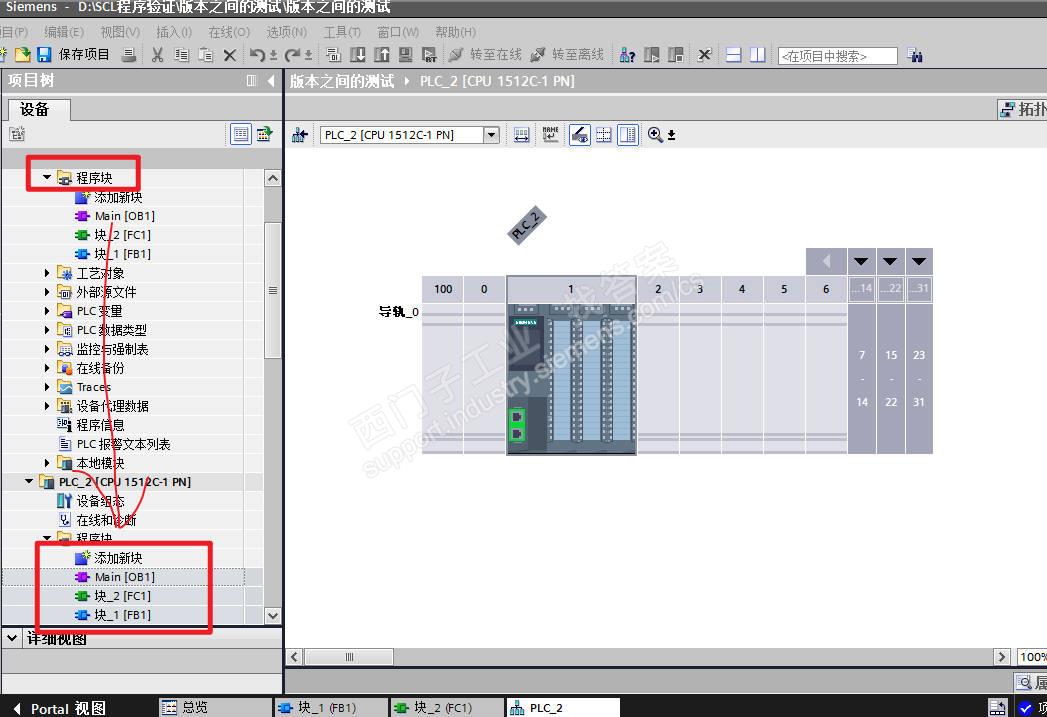Expand the 详细视图 panel

tap(12, 638)
